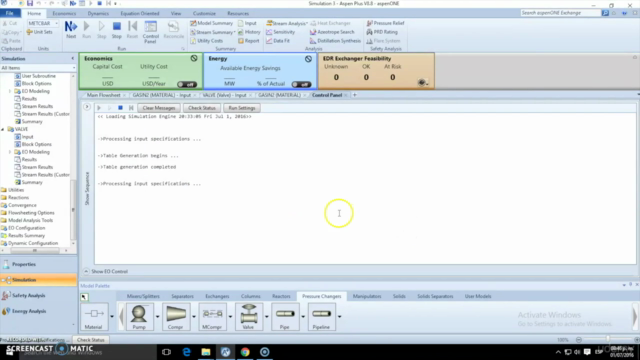Collapse the VALVE tree node
This screenshot has width=640, height=360.
click(3, 129)
